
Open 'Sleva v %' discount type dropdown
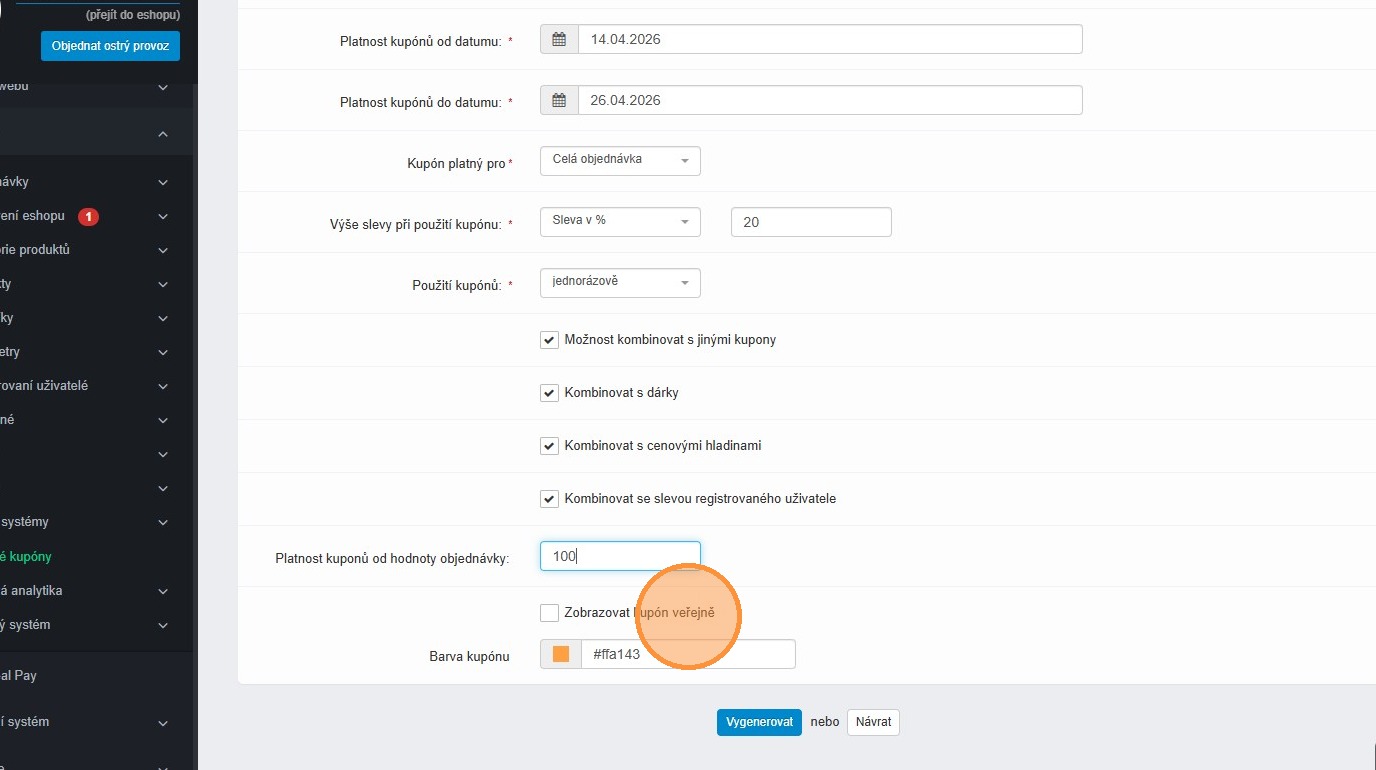[x=620, y=221]
